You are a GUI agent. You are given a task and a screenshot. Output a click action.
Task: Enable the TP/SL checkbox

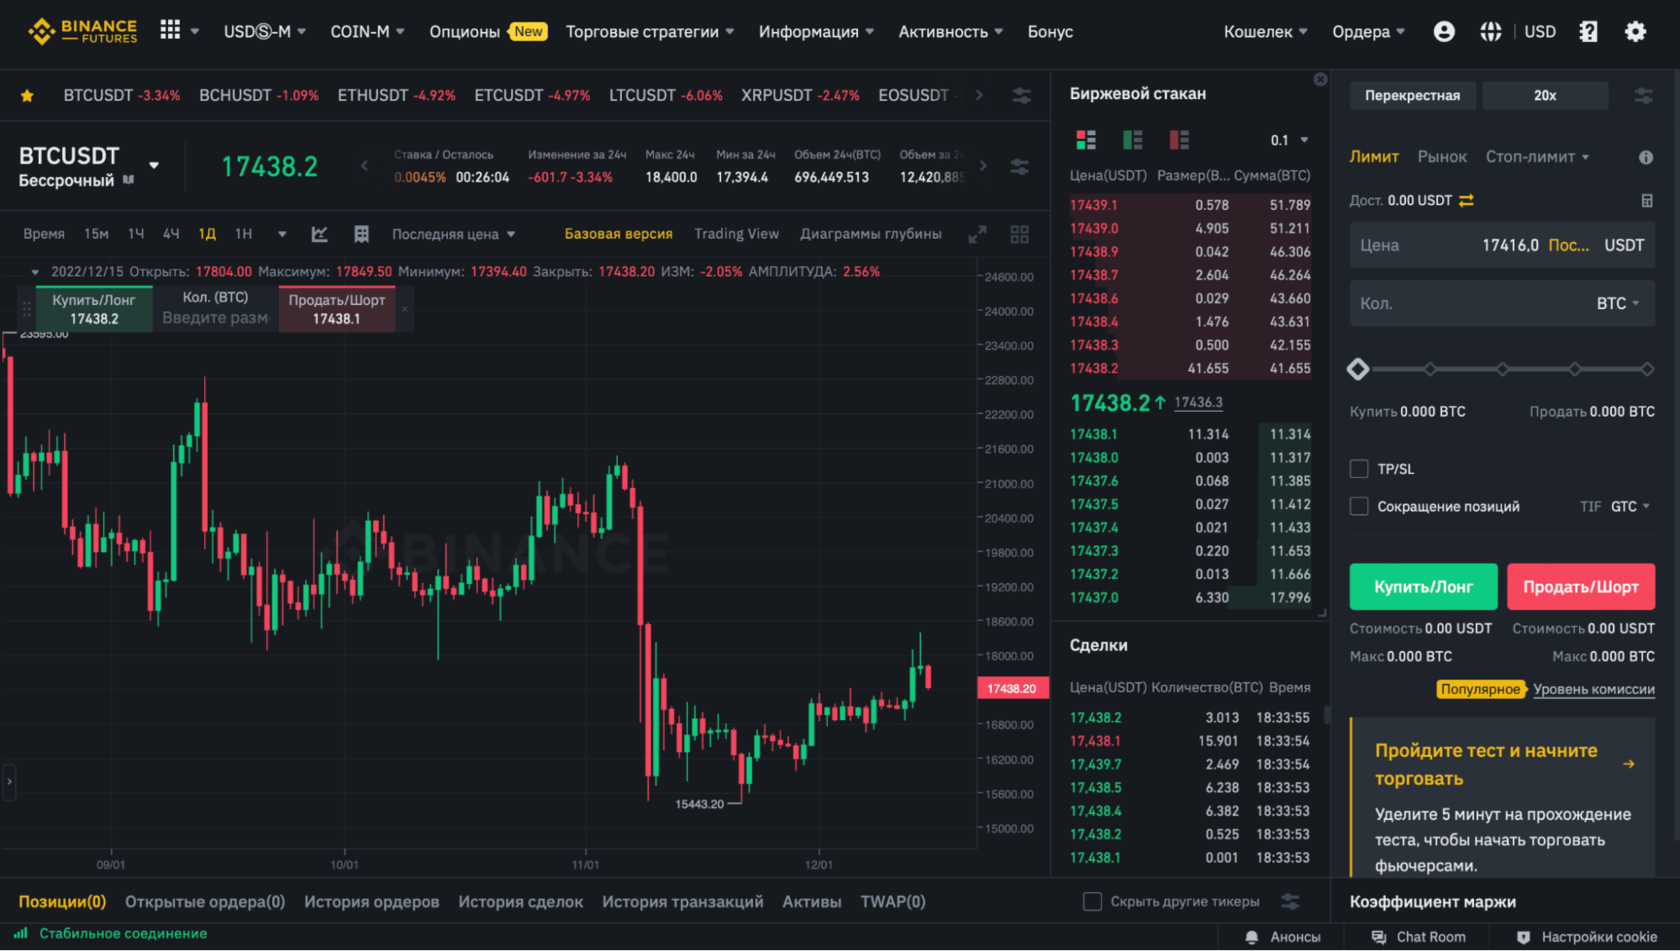pos(1359,468)
